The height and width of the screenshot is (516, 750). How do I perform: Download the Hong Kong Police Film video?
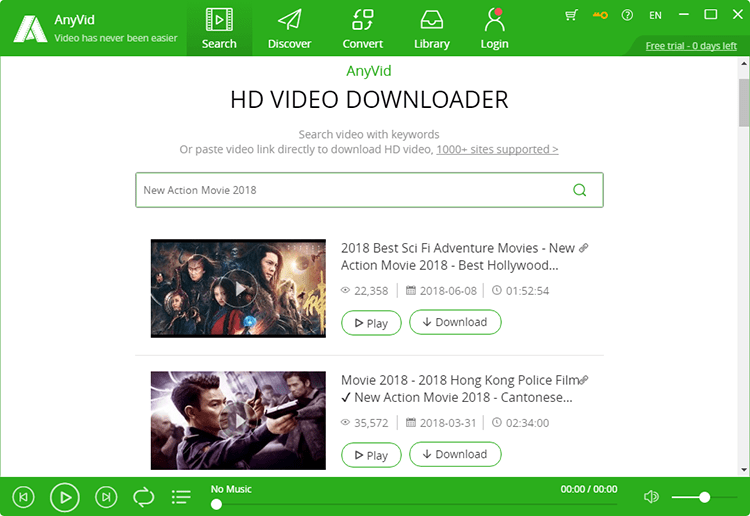click(x=455, y=454)
